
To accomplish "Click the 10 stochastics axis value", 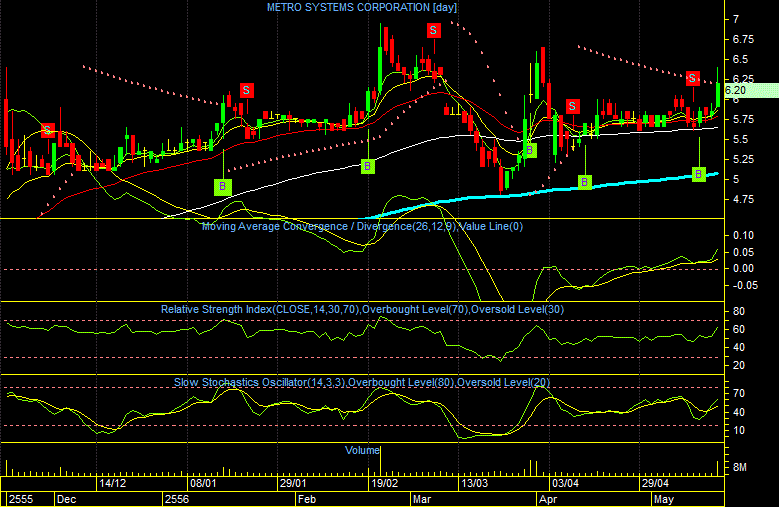I will point(739,430).
